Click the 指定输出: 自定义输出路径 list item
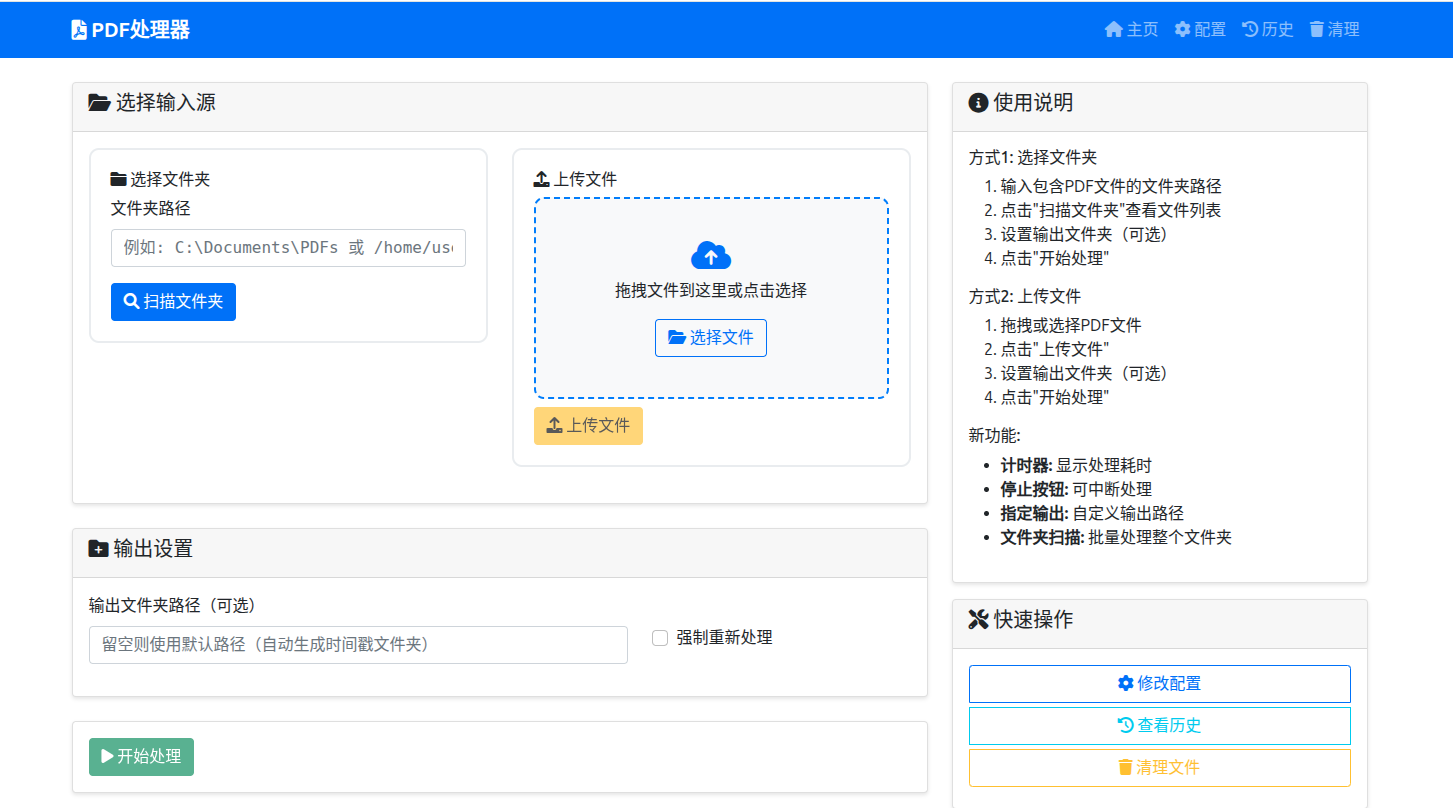This screenshot has width=1453, height=808. [x=1092, y=514]
